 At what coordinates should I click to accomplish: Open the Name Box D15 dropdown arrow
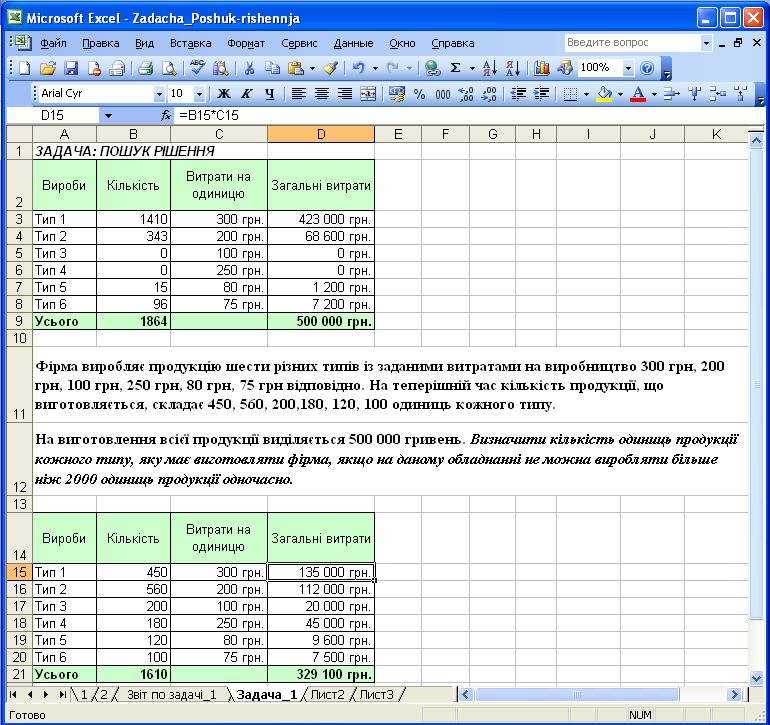(108, 116)
